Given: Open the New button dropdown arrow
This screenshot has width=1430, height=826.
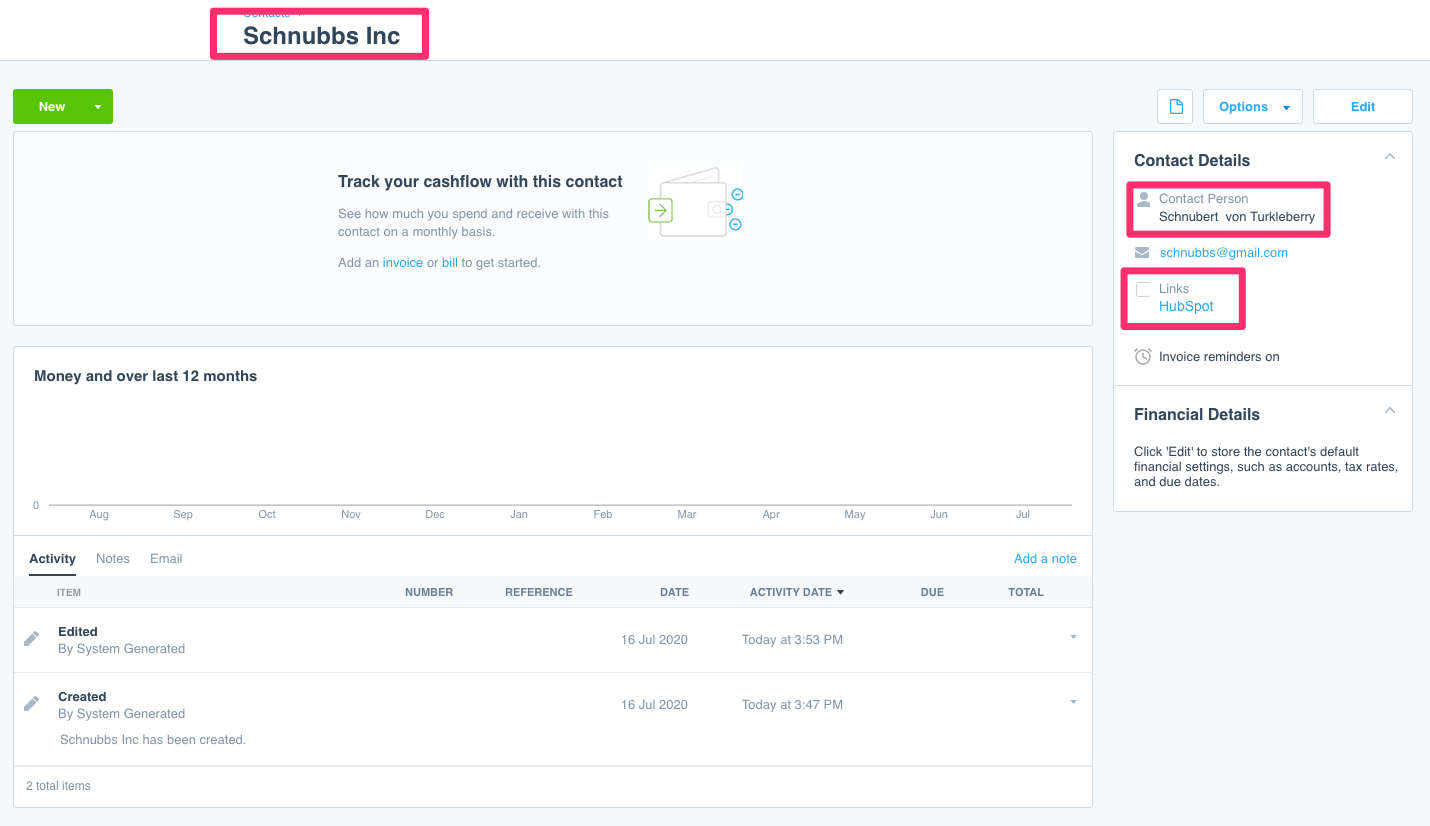Looking at the screenshot, I should (97, 106).
